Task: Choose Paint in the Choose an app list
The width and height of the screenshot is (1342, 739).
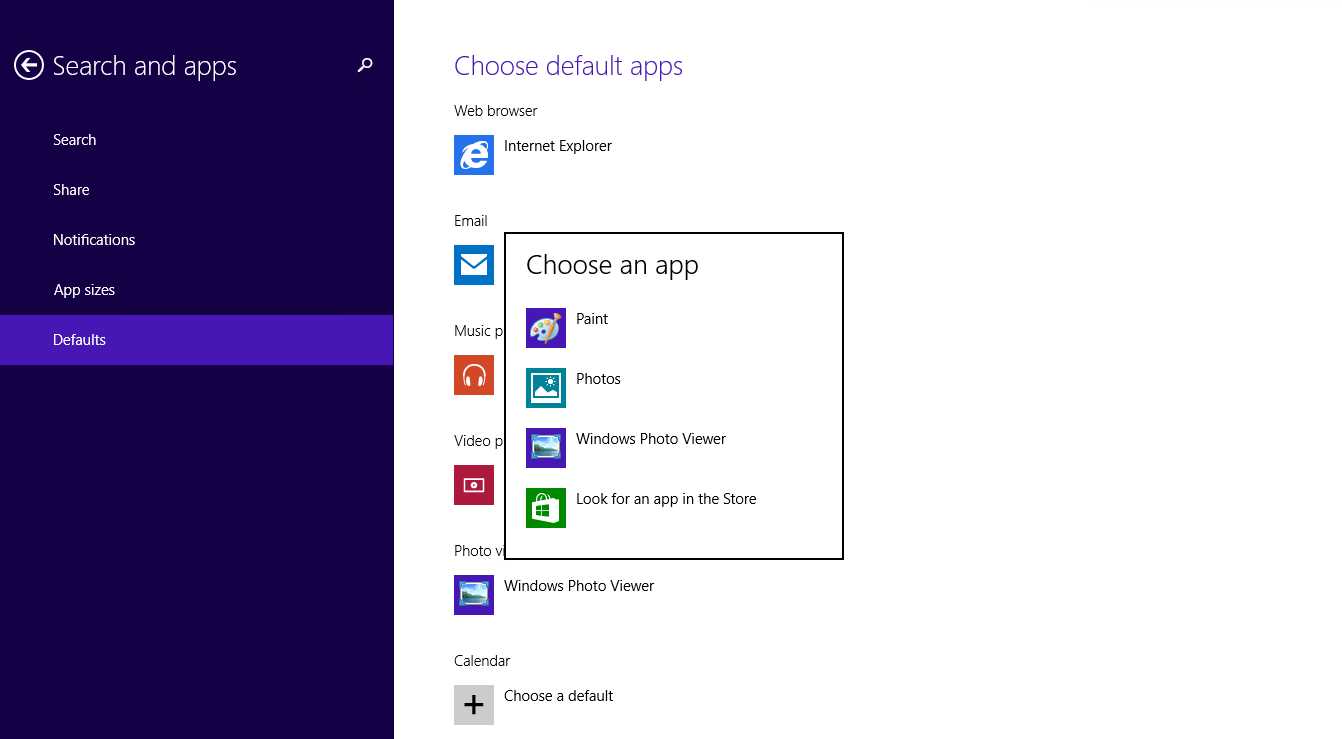Action: [x=674, y=328]
